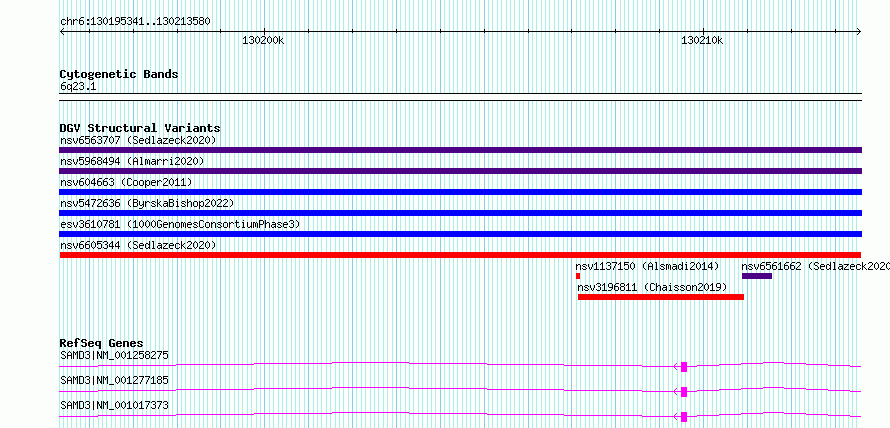Click the Cytogenetic Bands track title
Screen dimensions: 890x428
(x=119, y=74)
